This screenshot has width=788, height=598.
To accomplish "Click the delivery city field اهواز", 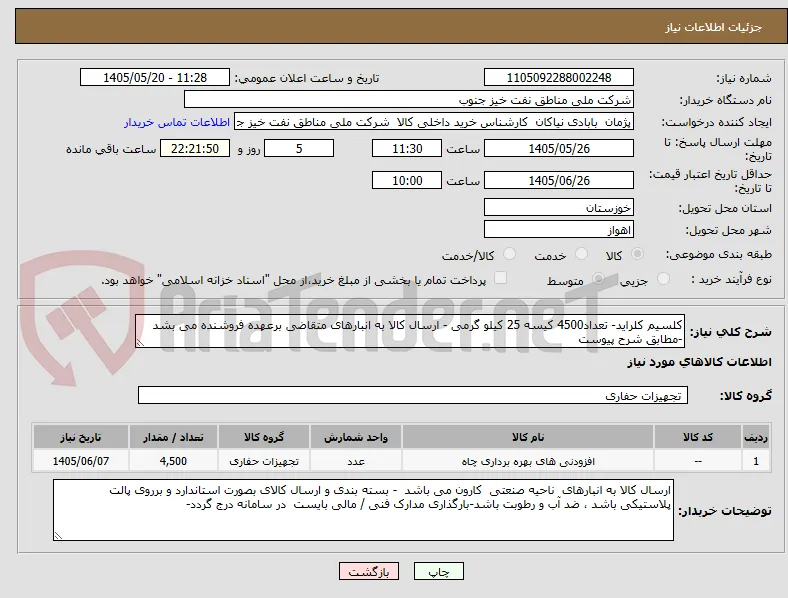I will tap(559, 230).
